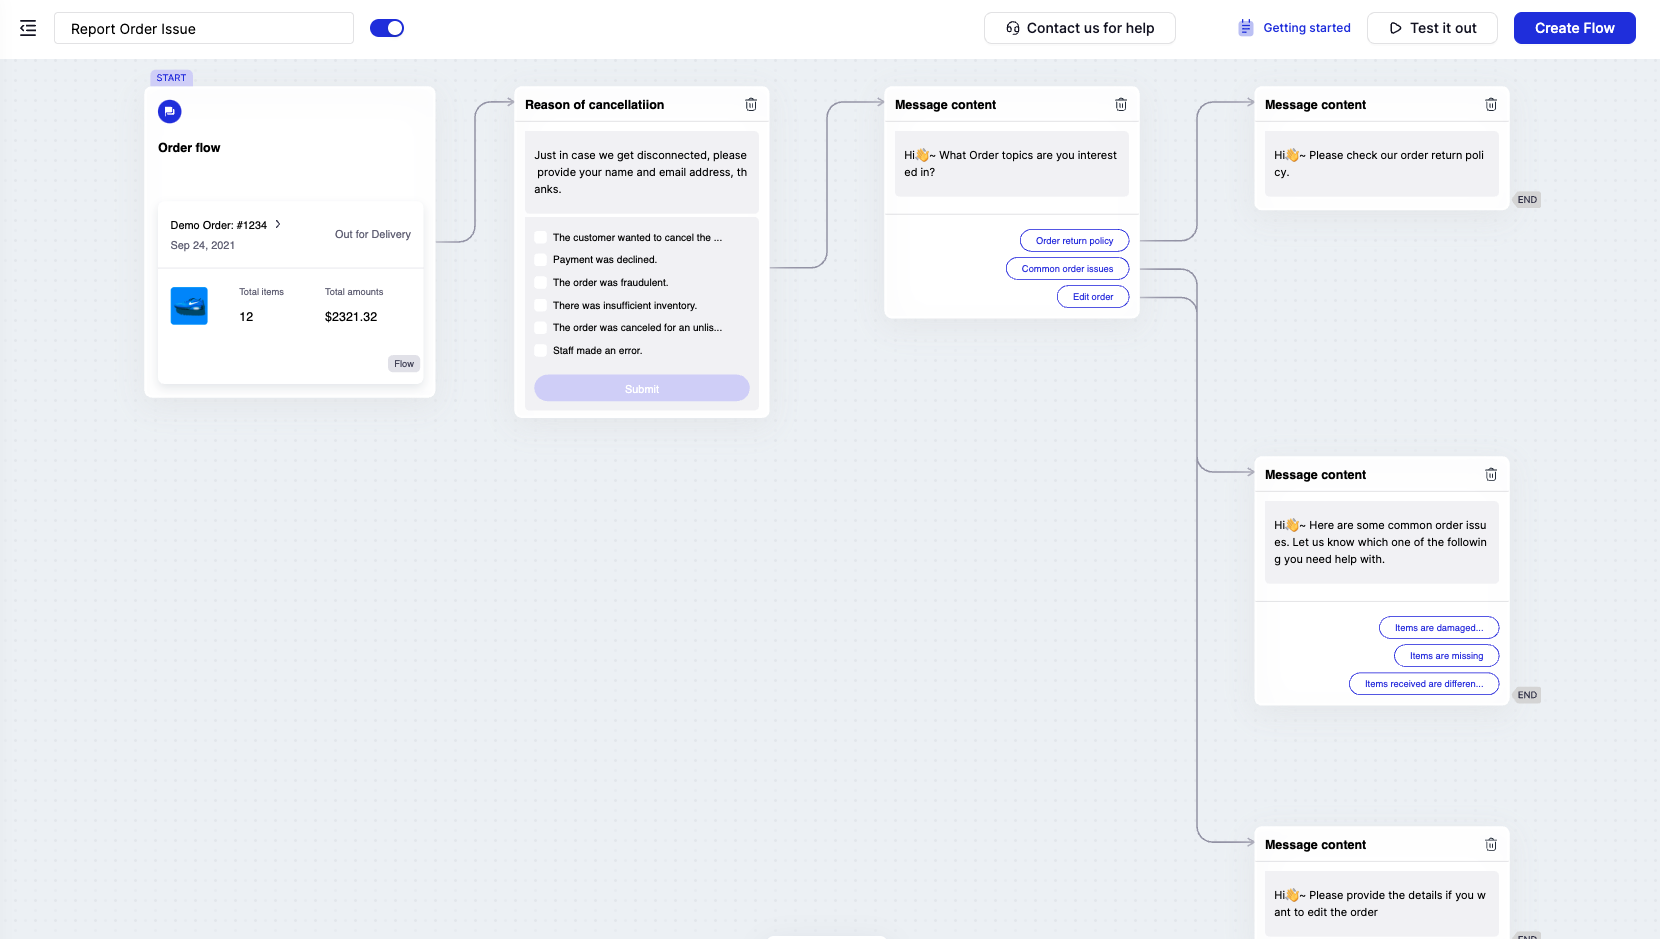This screenshot has height=939, width=1660.
Task: Click 'Please provide the details' message text
Action: click(x=1380, y=903)
